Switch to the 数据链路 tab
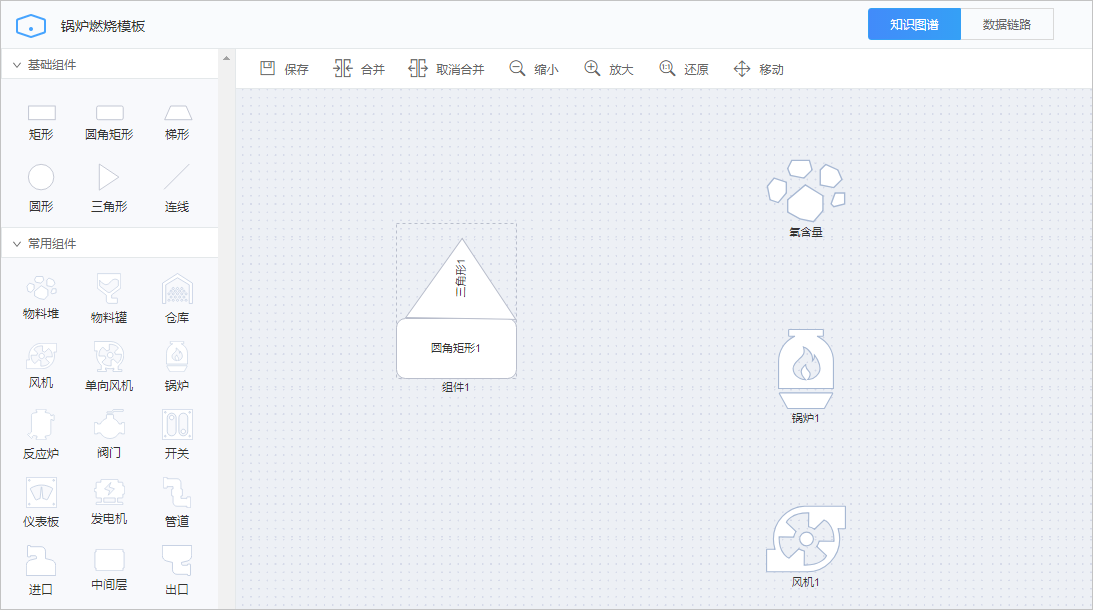Screen dimensions: 1093x610 (x=1007, y=24)
